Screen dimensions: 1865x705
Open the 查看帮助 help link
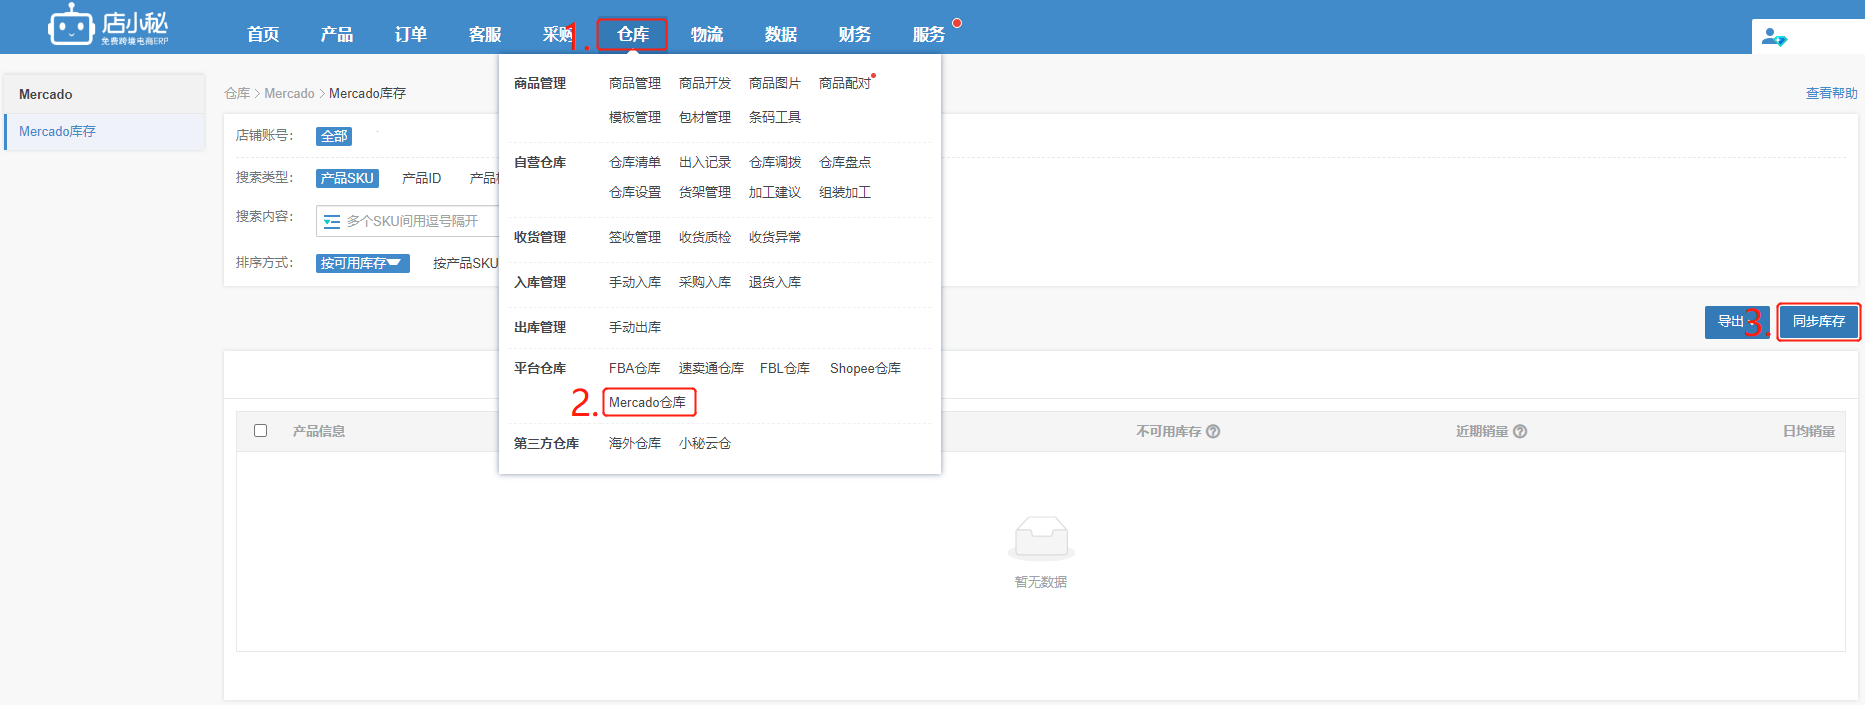pos(1831,93)
